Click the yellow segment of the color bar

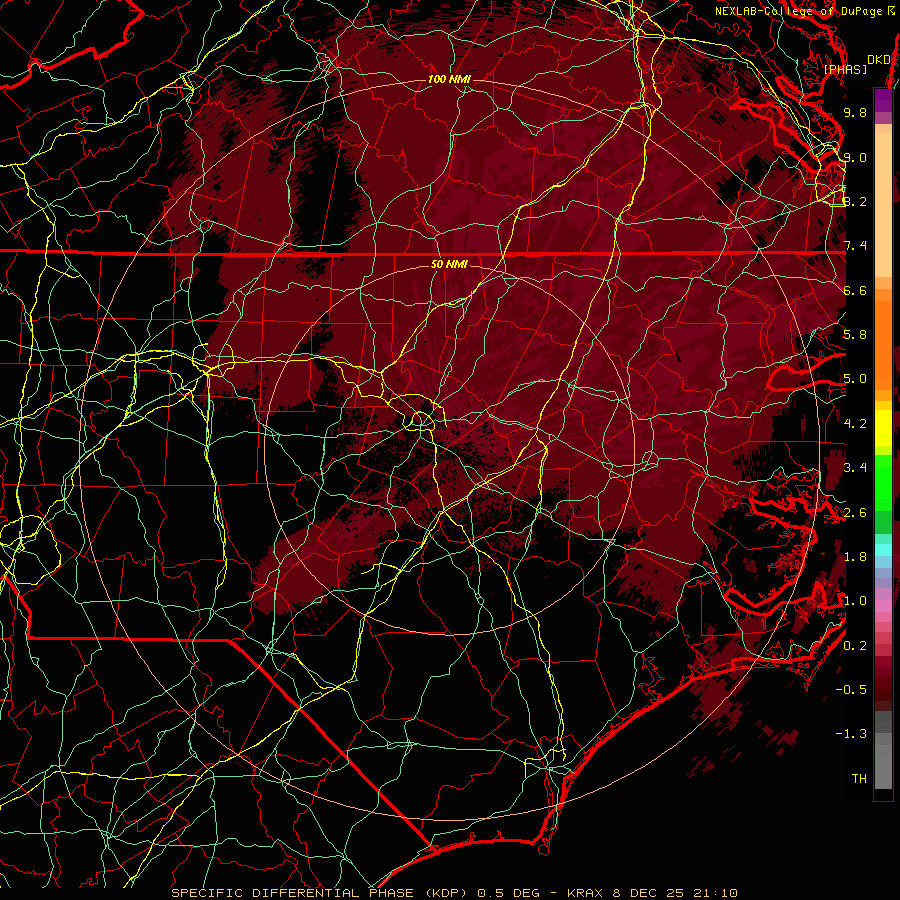pyautogui.click(x=883, y=428)
